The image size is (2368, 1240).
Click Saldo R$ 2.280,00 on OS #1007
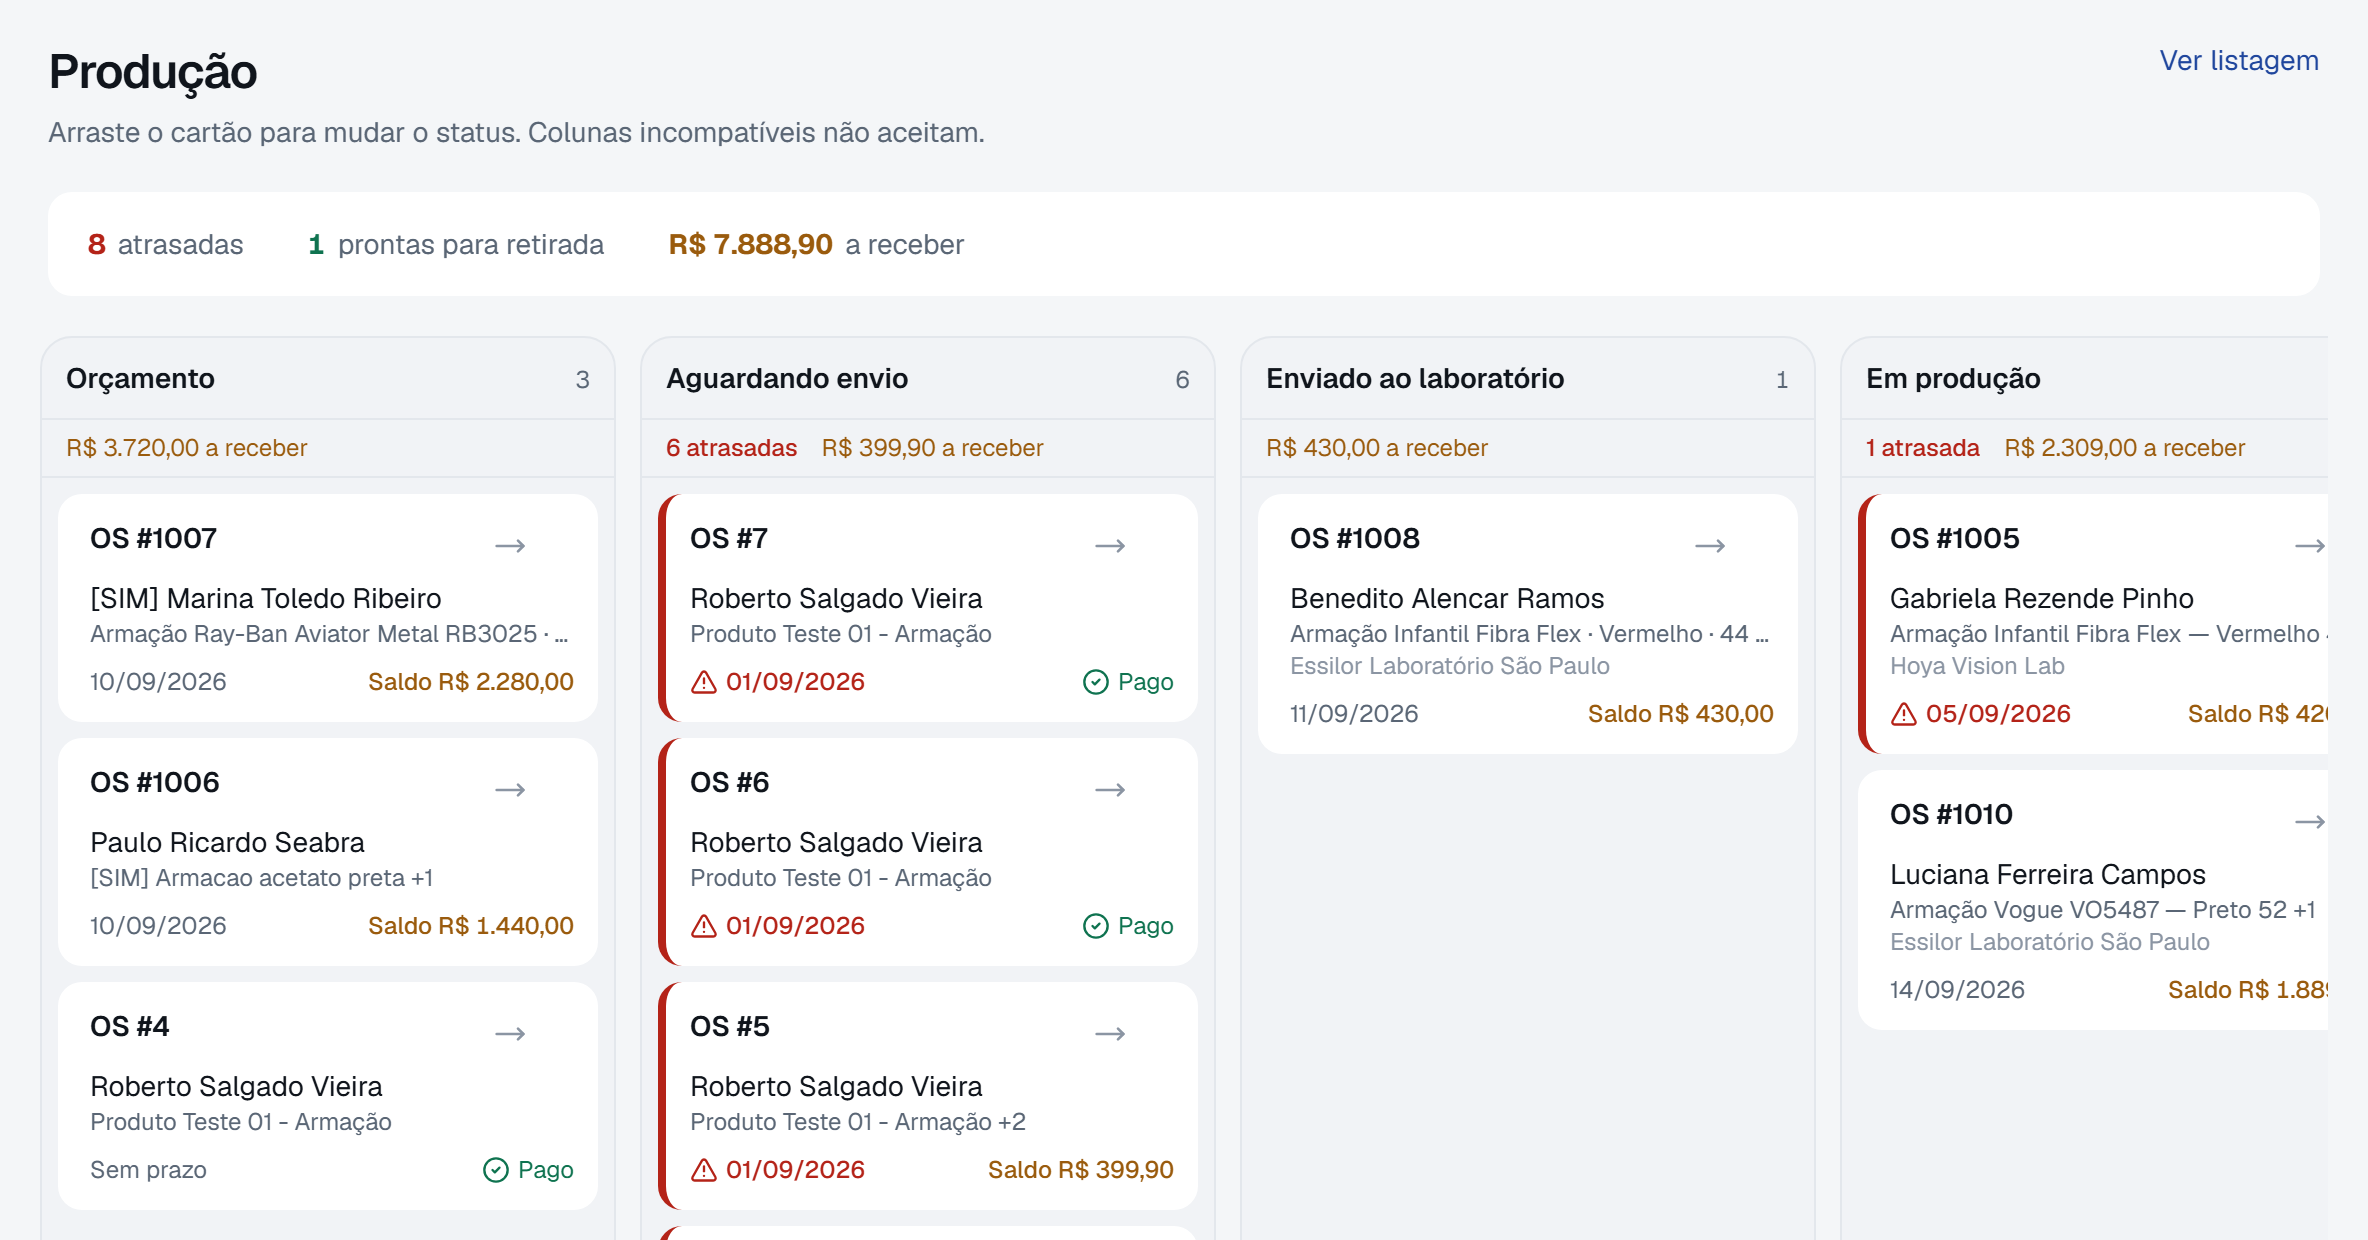tap(471, 682)
